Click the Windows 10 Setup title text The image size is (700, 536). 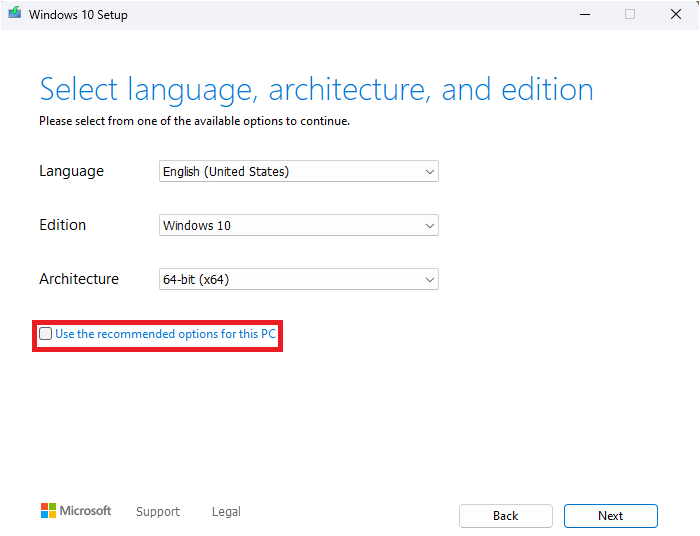78,15
